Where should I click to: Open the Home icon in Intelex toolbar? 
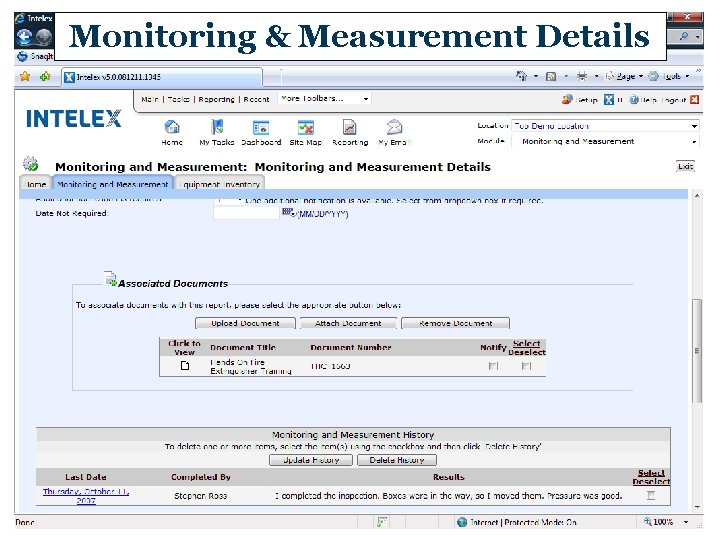point(172,127)
